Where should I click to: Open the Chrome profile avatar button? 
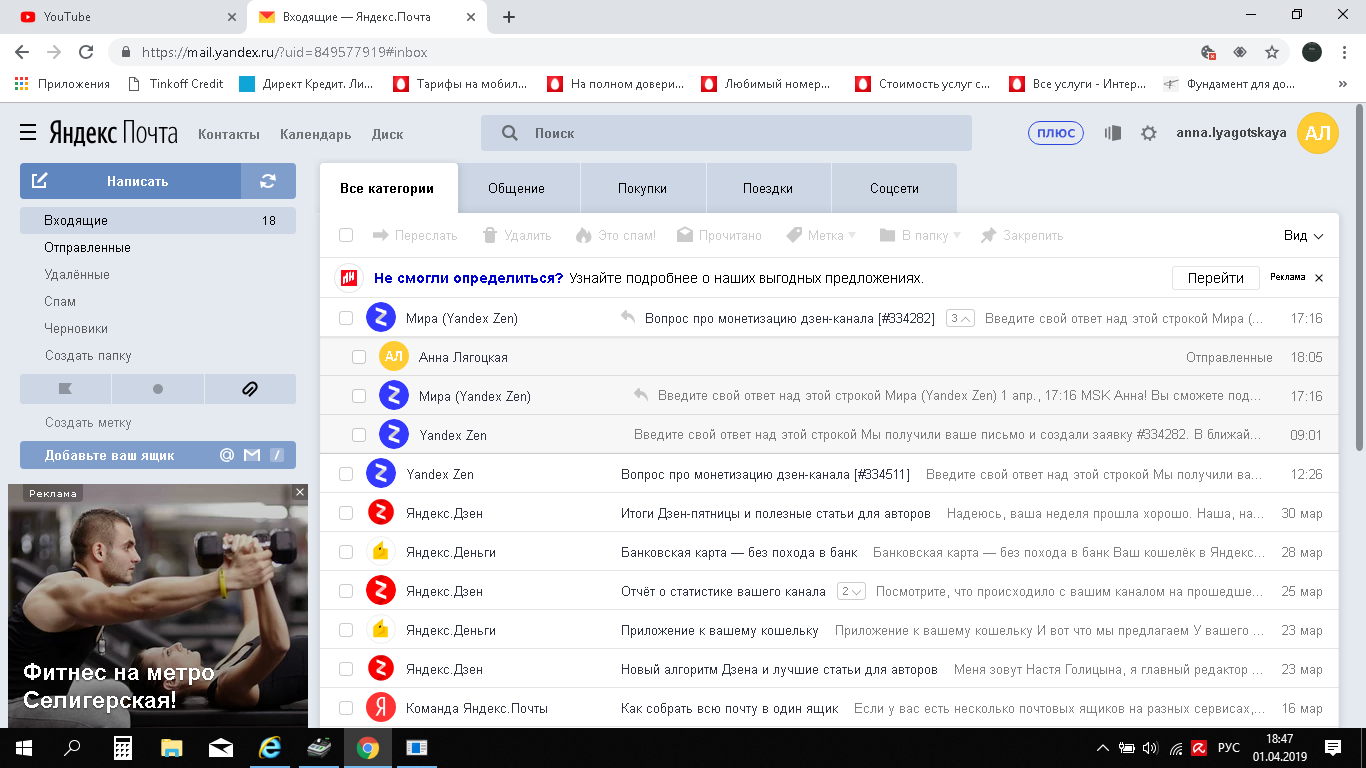pyautogui.click(x=1312, y=52)
